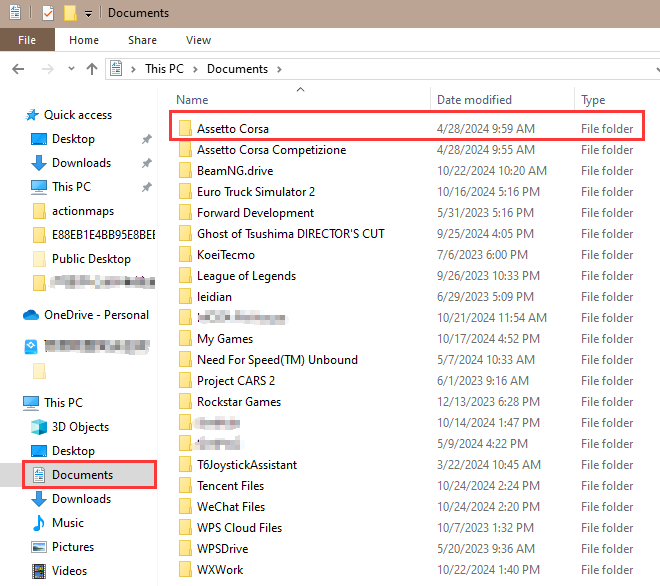Viewport: 660px width, 586px height.
Task: Sort by the Date modified column header
Action: [x=474, y=100]
